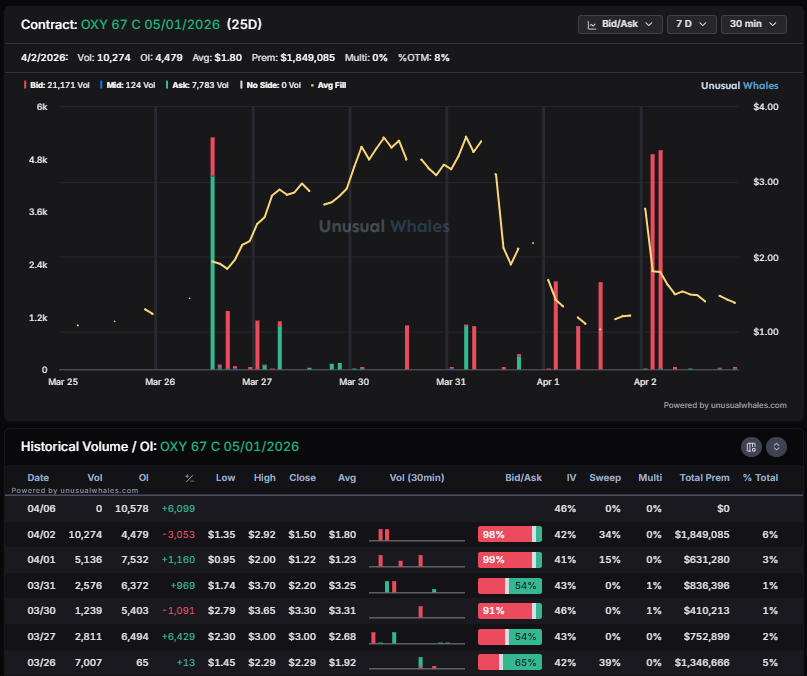807x676 pixels.
Task: Select the 04/01 date cell
Action: pos(41,560)
